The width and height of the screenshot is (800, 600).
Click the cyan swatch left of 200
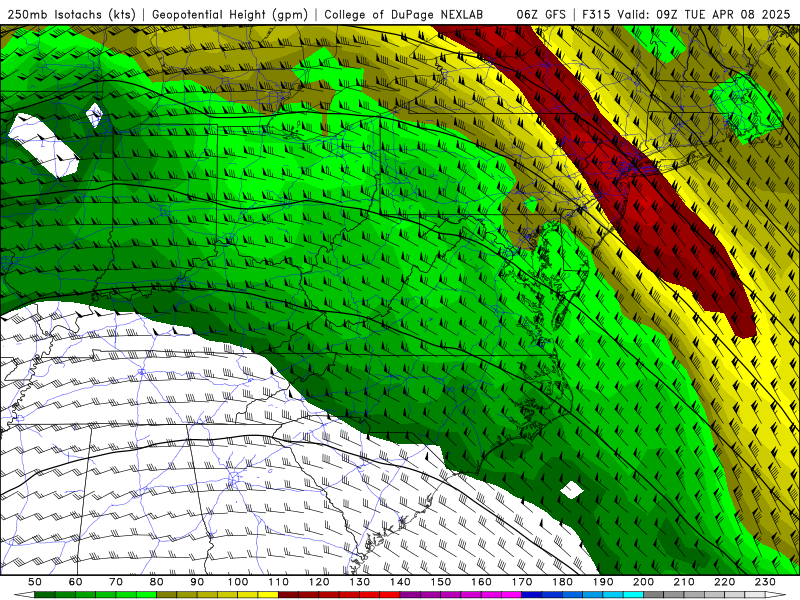633,595
